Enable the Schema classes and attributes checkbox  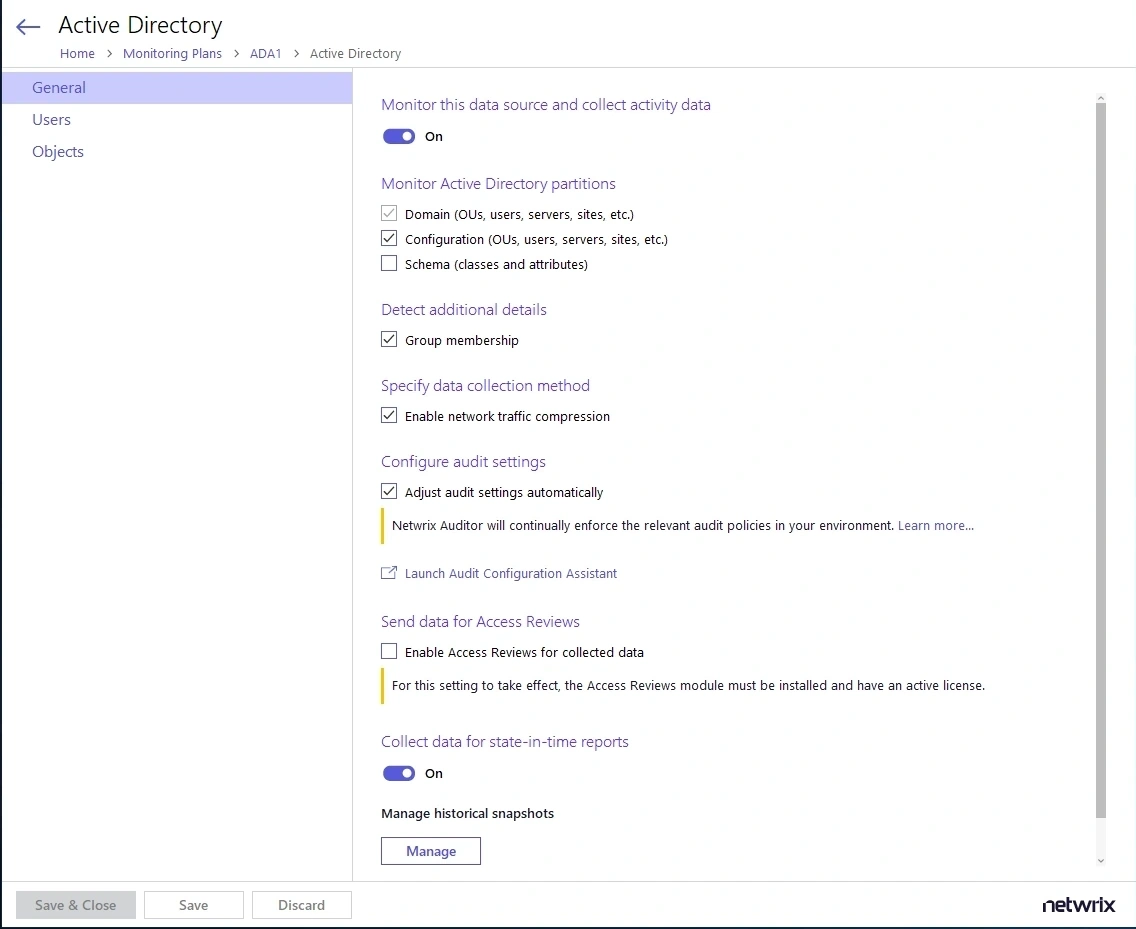point(389,264)
